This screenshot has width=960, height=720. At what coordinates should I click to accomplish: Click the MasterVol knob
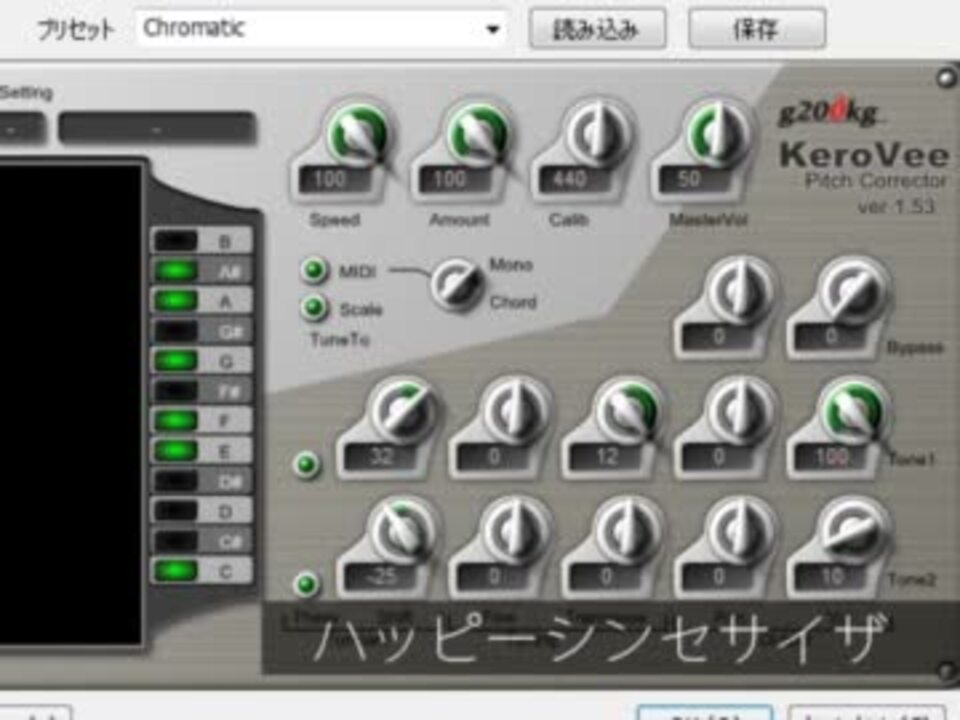pos(717,135)
